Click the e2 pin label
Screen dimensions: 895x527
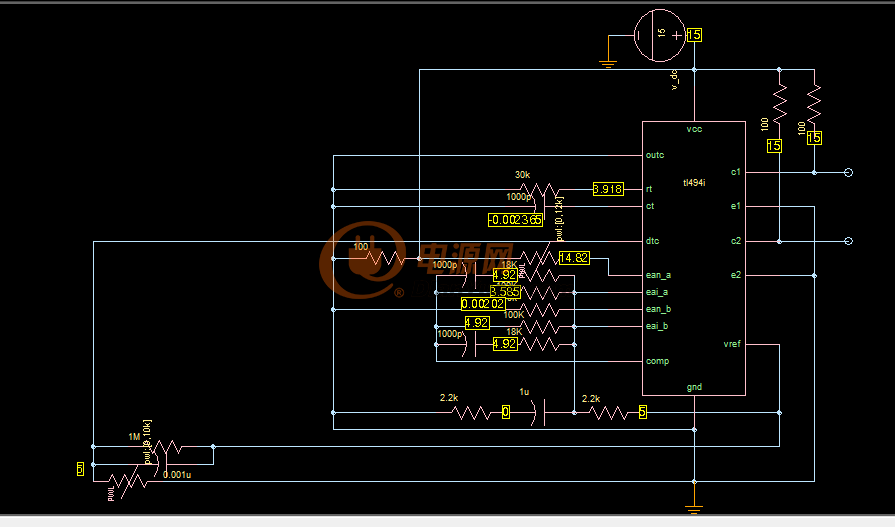(x=736, y=275)
